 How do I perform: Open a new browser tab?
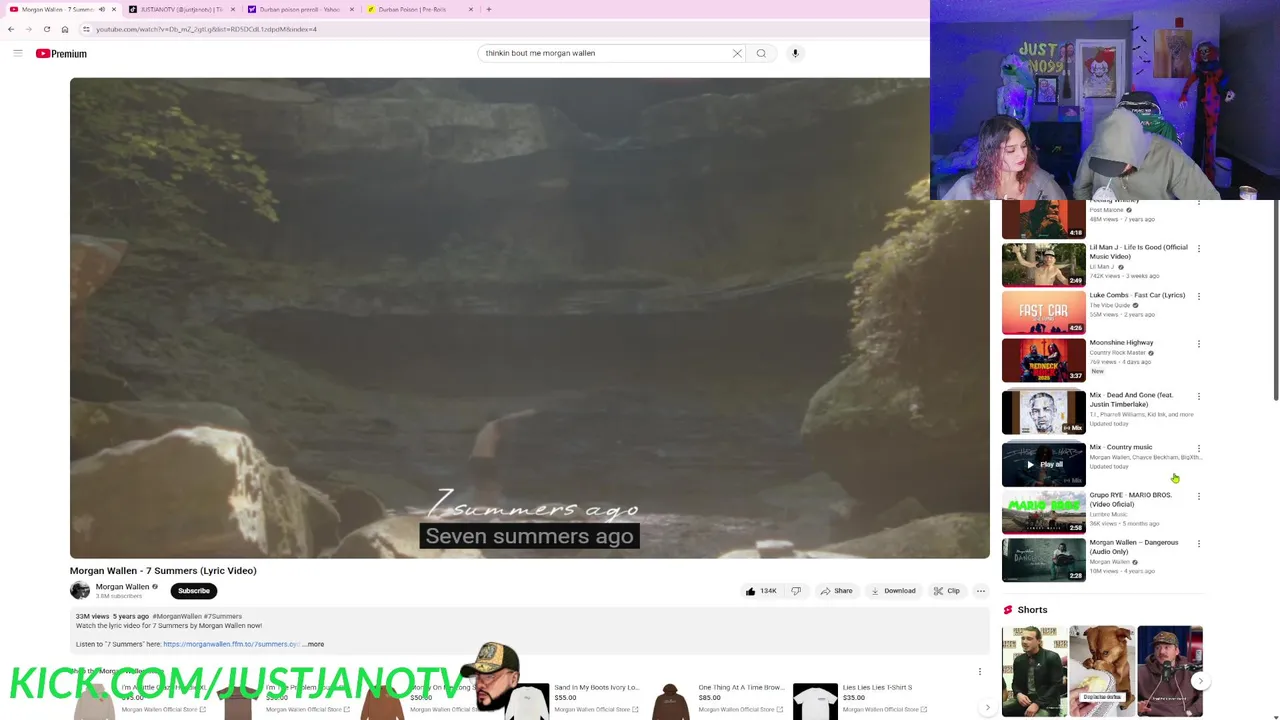tap(488, 9)
